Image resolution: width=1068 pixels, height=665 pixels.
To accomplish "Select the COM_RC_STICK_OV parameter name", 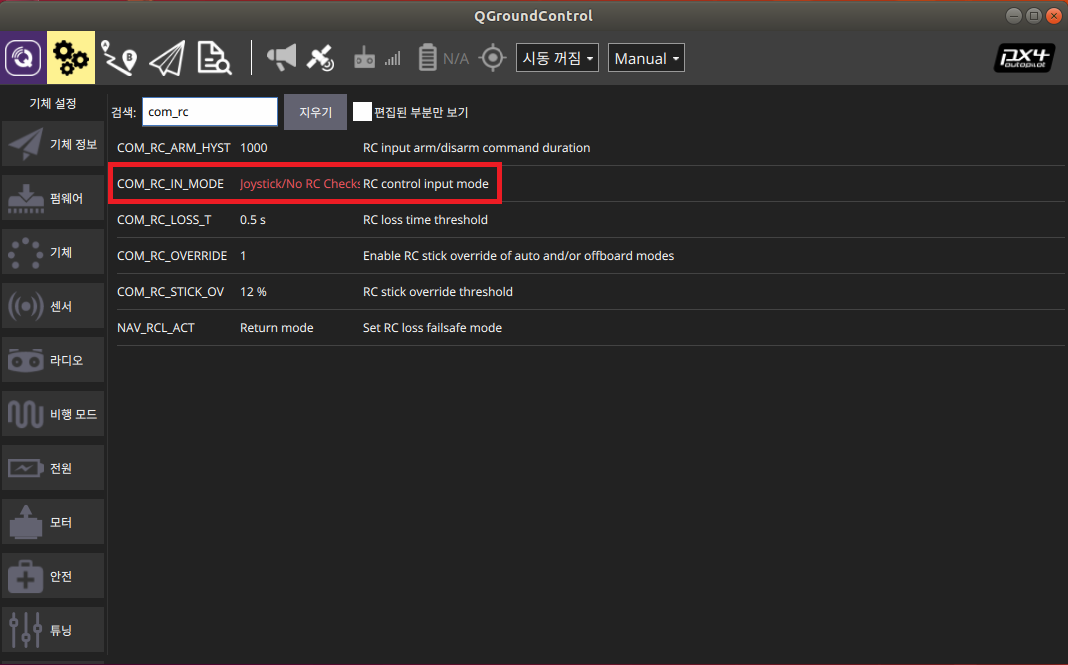I will (170, 292).
